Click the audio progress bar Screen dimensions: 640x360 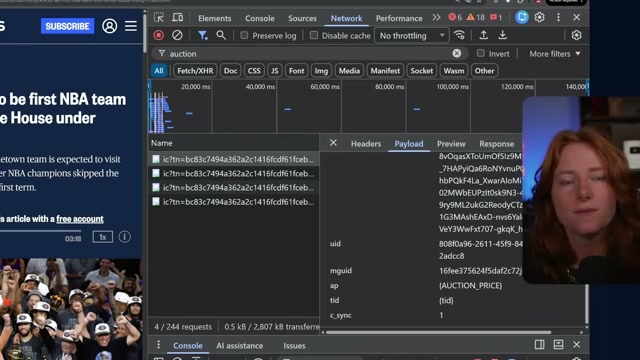click(x=35, y=231)
